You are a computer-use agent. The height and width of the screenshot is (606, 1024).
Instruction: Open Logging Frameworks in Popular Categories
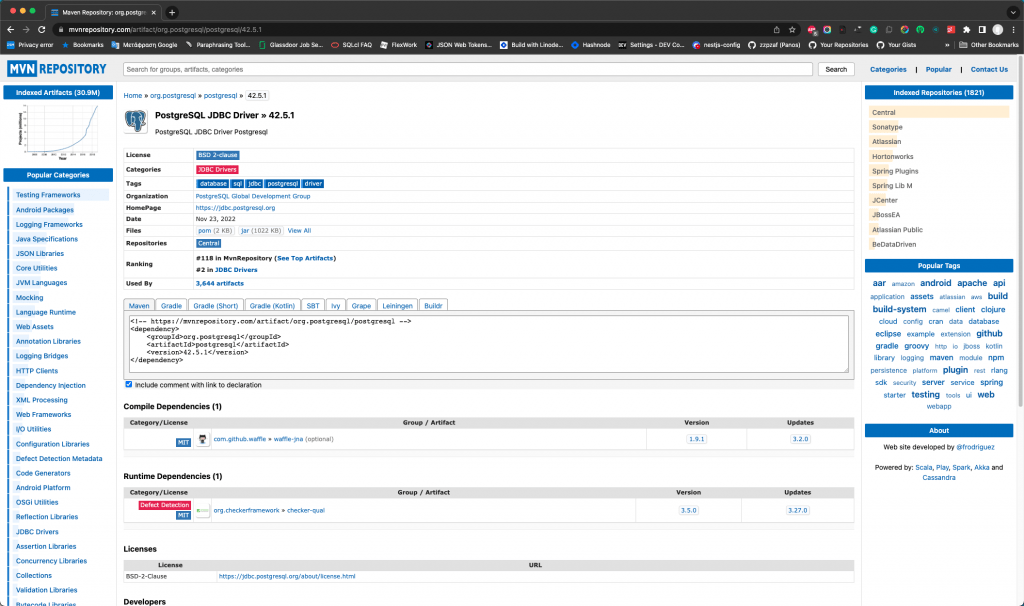coord(49,224)
